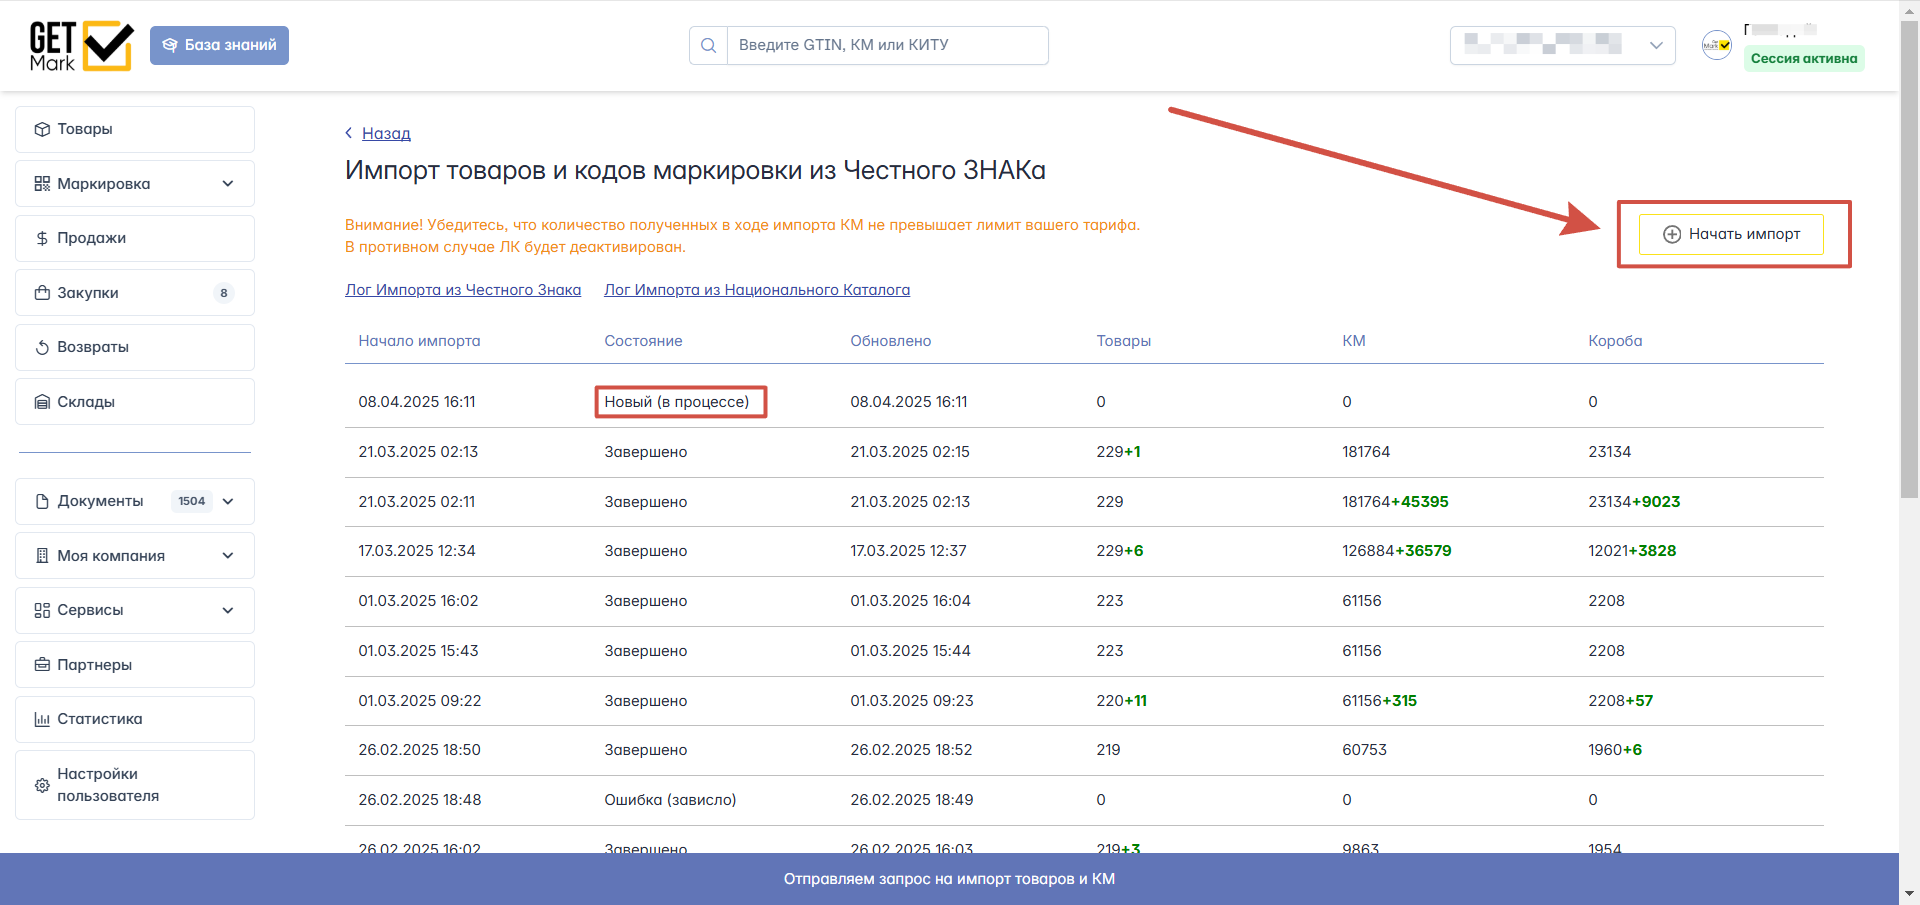This screenshot has height=905, width=1920.
Task: Click the Ошибка (зависло) status cell
Action: (x=670, y=800)
